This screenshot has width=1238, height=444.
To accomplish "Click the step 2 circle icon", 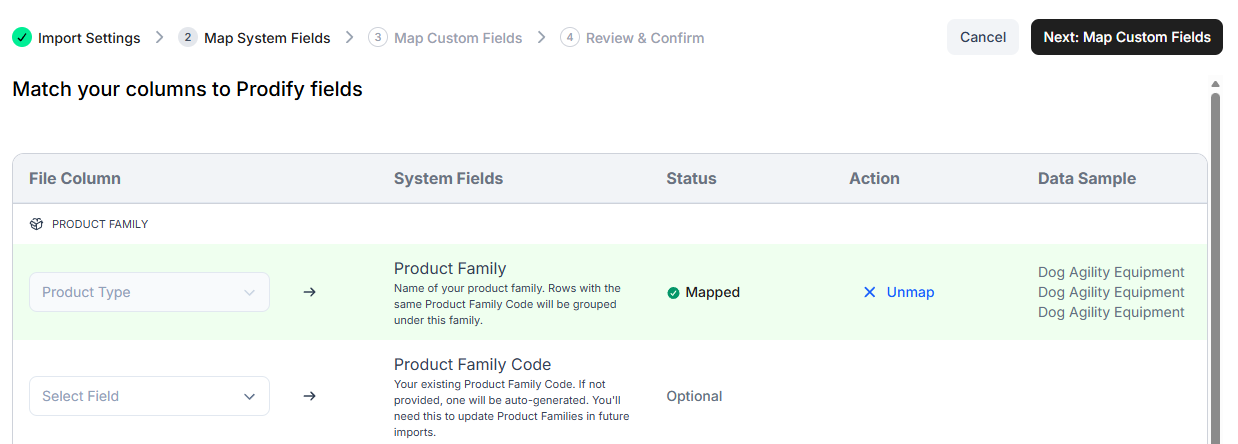I will pyautogui.click(x=188, y=37).
